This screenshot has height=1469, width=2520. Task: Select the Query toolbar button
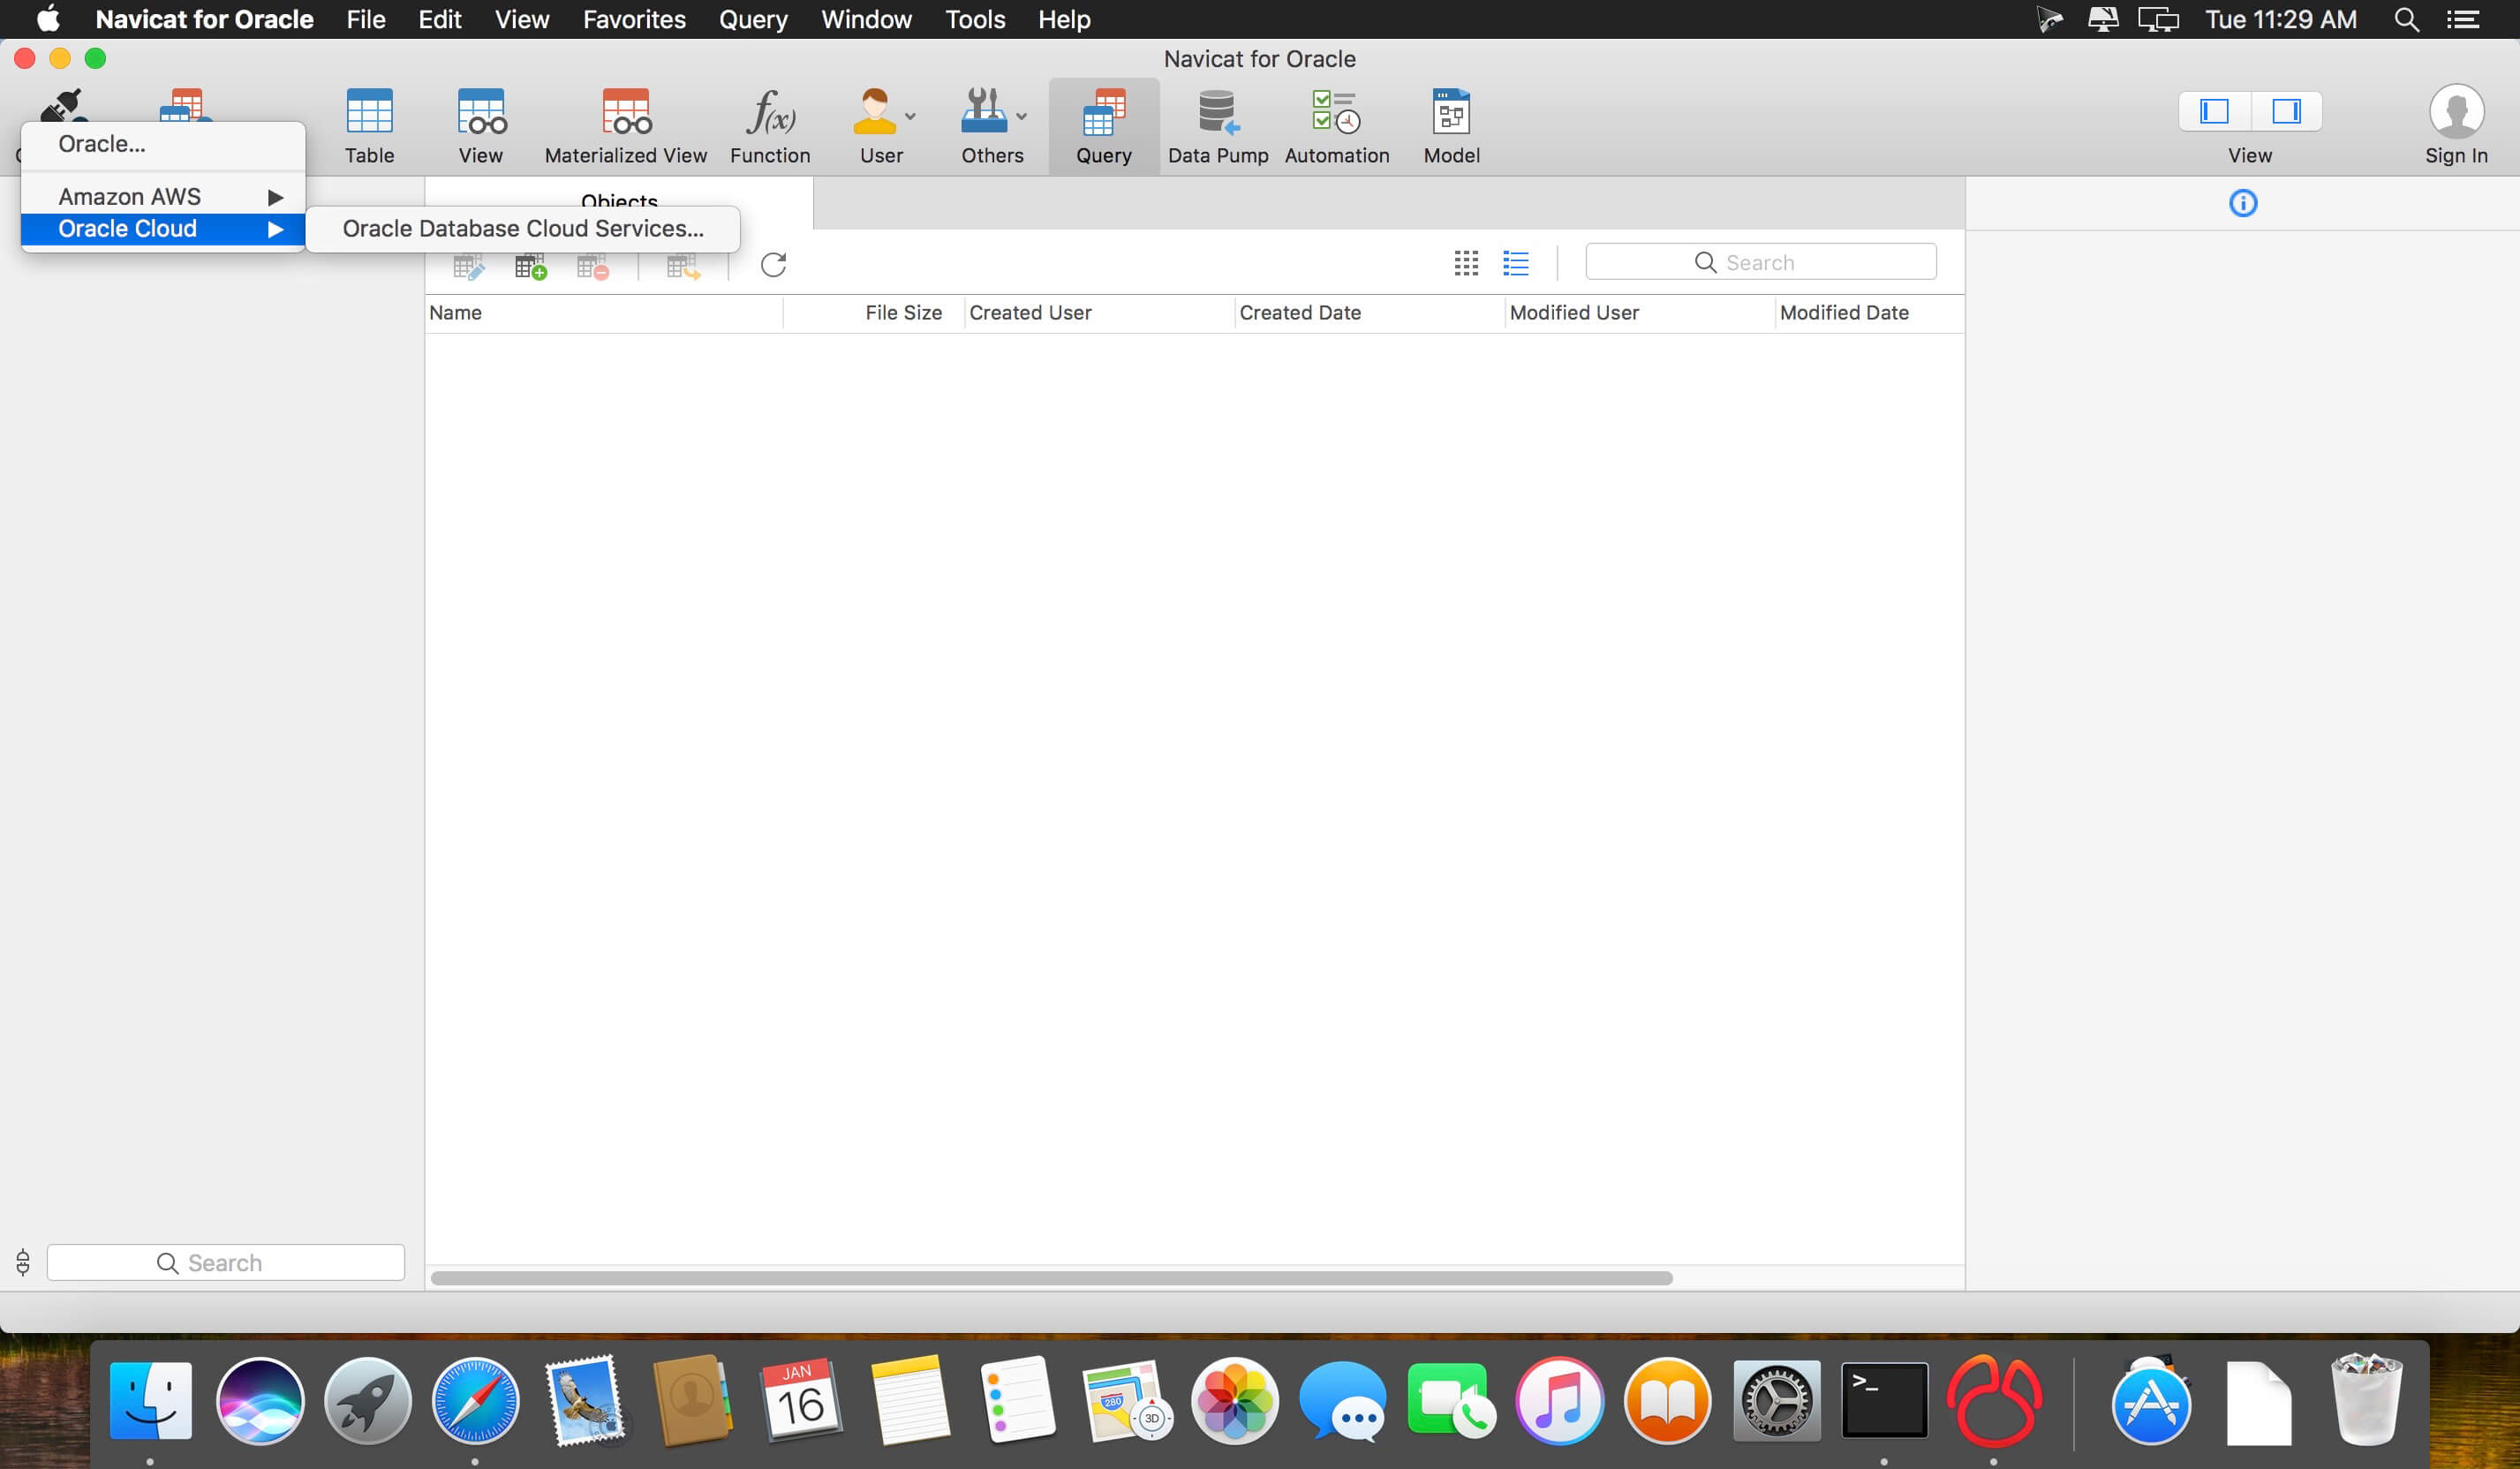click(1104, 125)
